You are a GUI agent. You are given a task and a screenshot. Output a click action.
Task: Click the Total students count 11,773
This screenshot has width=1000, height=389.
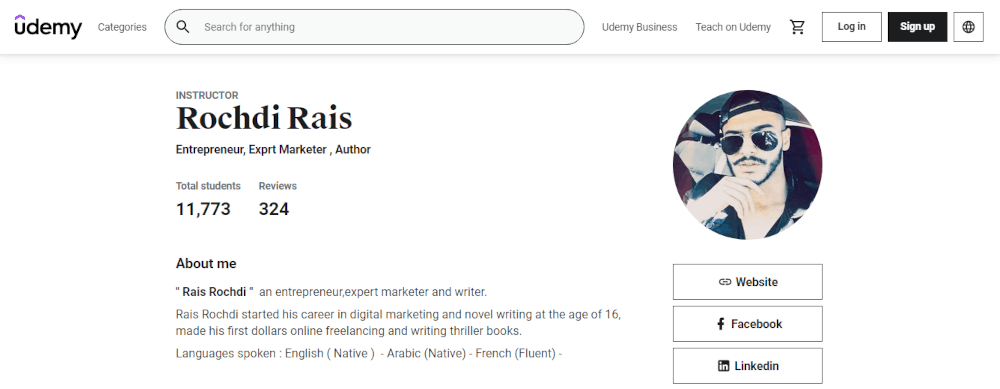[203, 209]
